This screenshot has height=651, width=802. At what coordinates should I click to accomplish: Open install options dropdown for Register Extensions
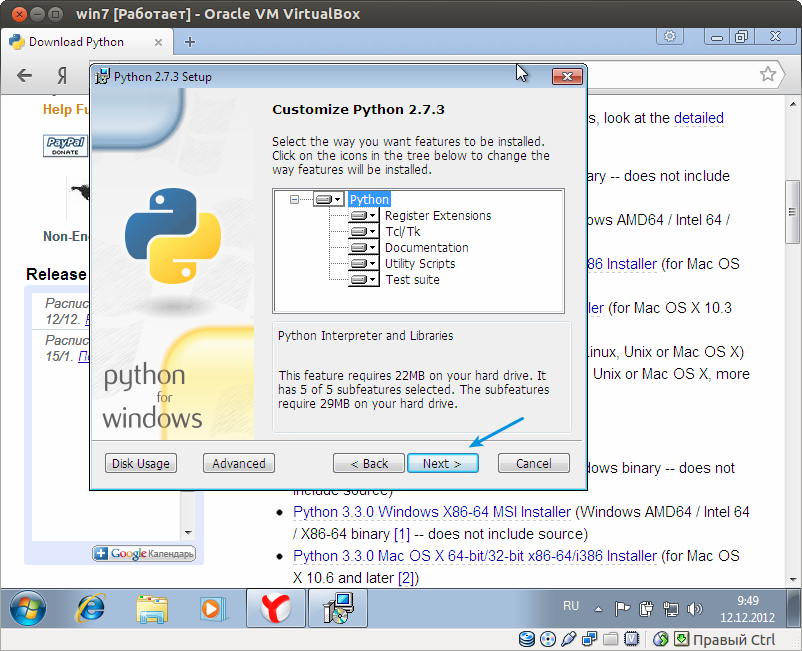click(x=364, y=215)
